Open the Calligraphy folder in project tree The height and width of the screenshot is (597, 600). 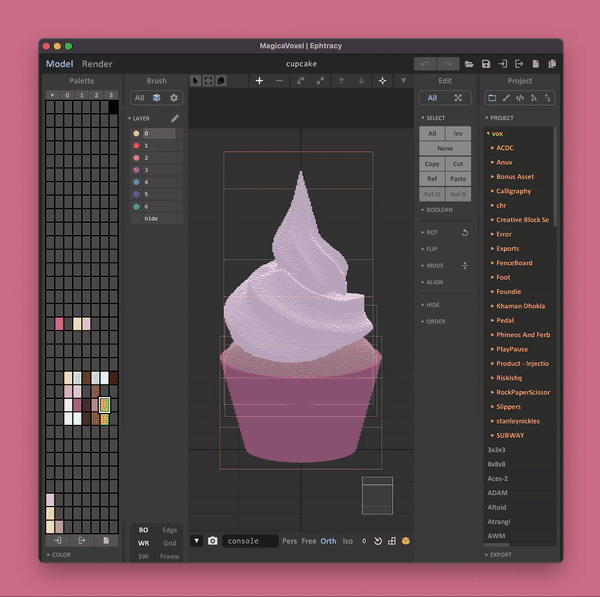coord(514,191)
